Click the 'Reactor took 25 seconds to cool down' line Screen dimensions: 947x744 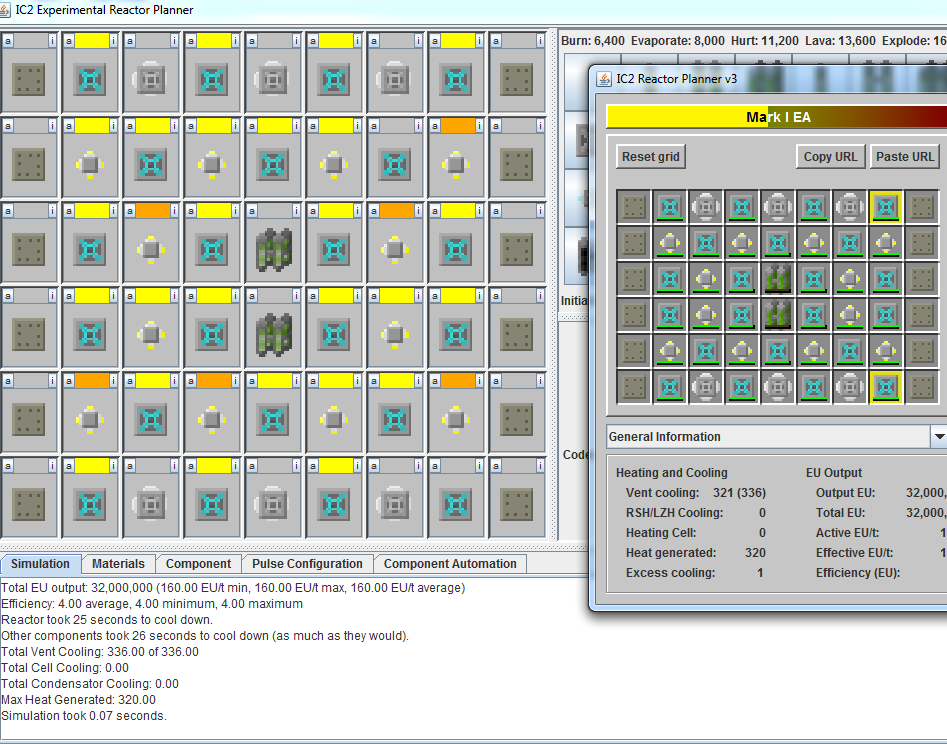107,620
